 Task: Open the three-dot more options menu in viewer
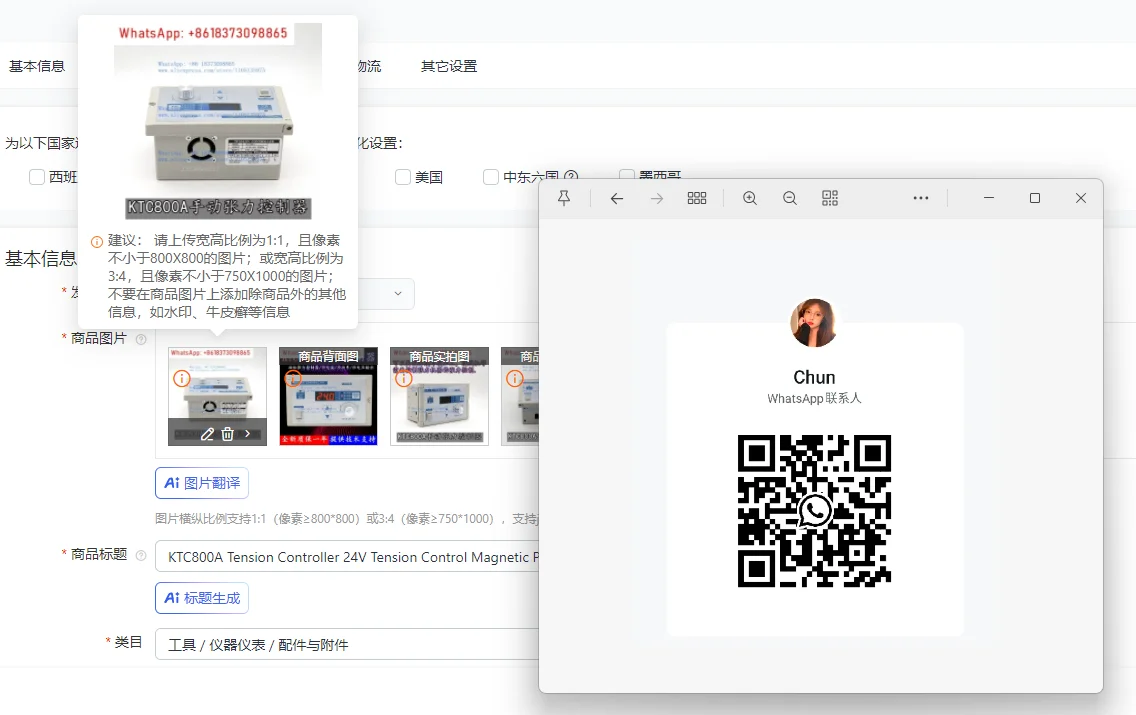921,198
